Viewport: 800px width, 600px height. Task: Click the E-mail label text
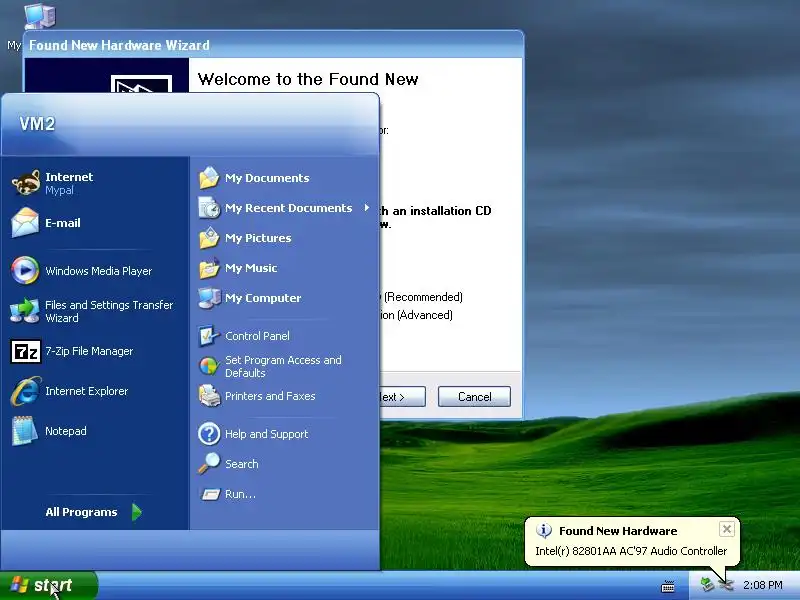63,223
